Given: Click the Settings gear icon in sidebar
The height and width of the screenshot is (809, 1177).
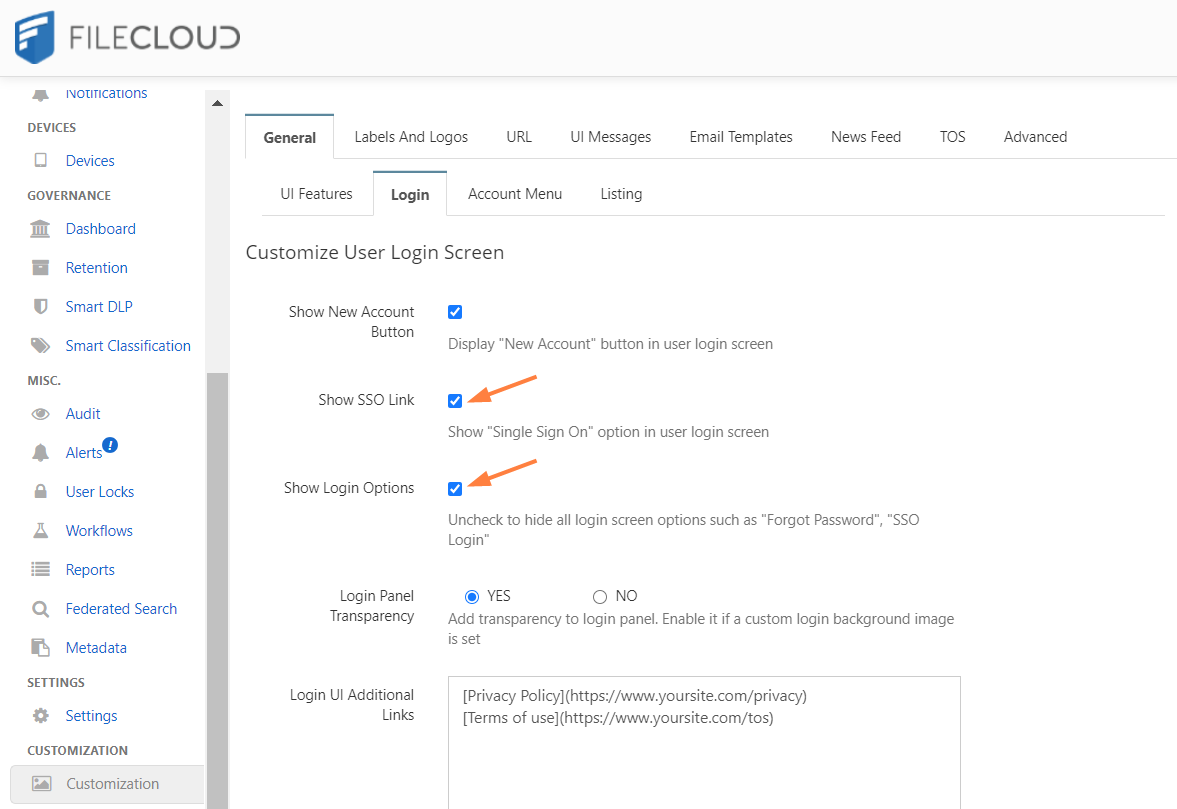Looking at the screenshot, I should 41,716.
